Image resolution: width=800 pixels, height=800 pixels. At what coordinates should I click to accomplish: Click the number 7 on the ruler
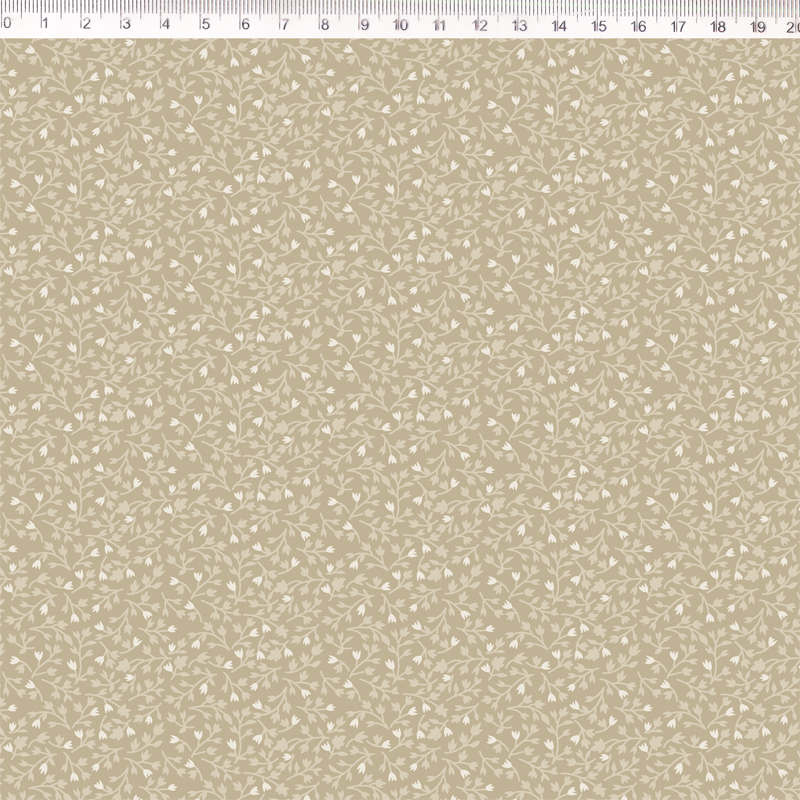click(x=284, y=25)
